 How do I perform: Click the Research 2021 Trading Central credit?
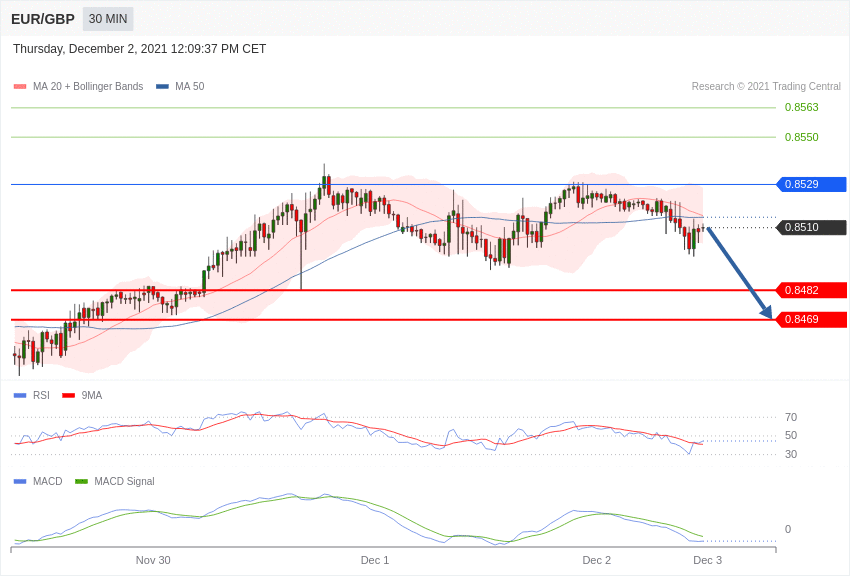[766, 87]
